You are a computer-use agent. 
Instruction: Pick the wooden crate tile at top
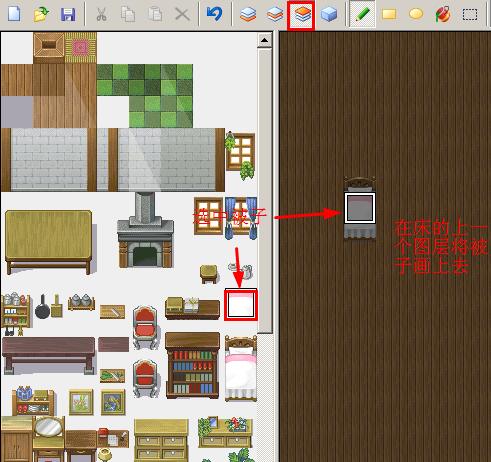[x=49, y=47]
